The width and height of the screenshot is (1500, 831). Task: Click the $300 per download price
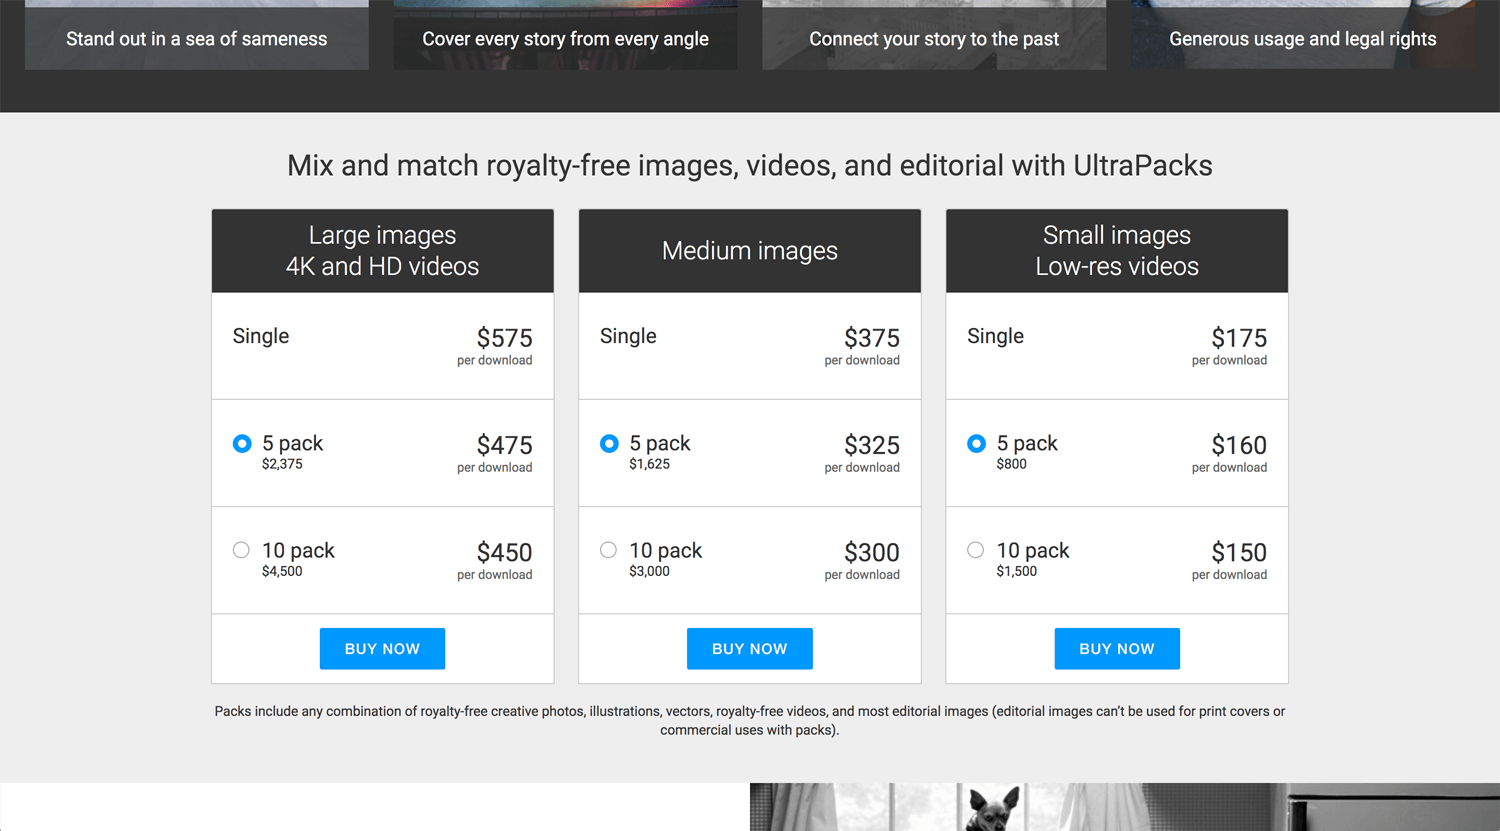[872, 552]
